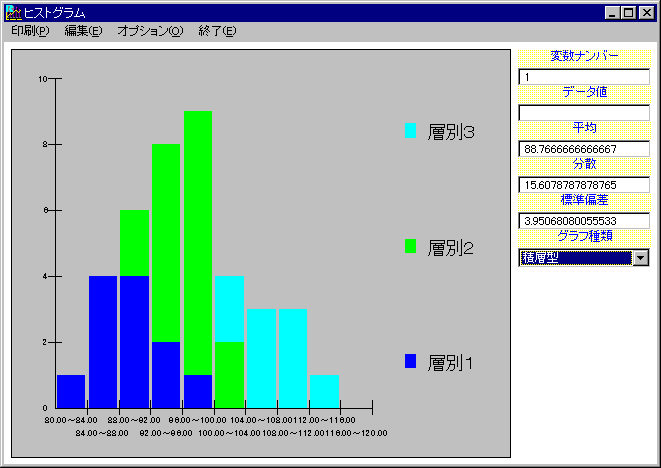Click the green 層別2 legend swatch
This screenshot has width=661, height=468.
point(411,246)
